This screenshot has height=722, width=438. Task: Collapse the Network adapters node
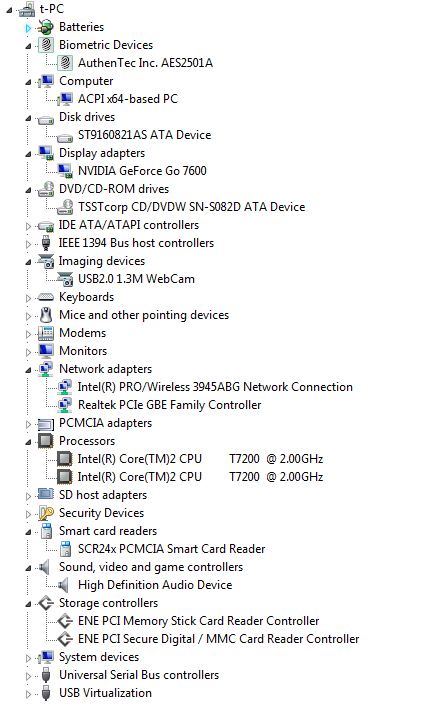(29, 370)
